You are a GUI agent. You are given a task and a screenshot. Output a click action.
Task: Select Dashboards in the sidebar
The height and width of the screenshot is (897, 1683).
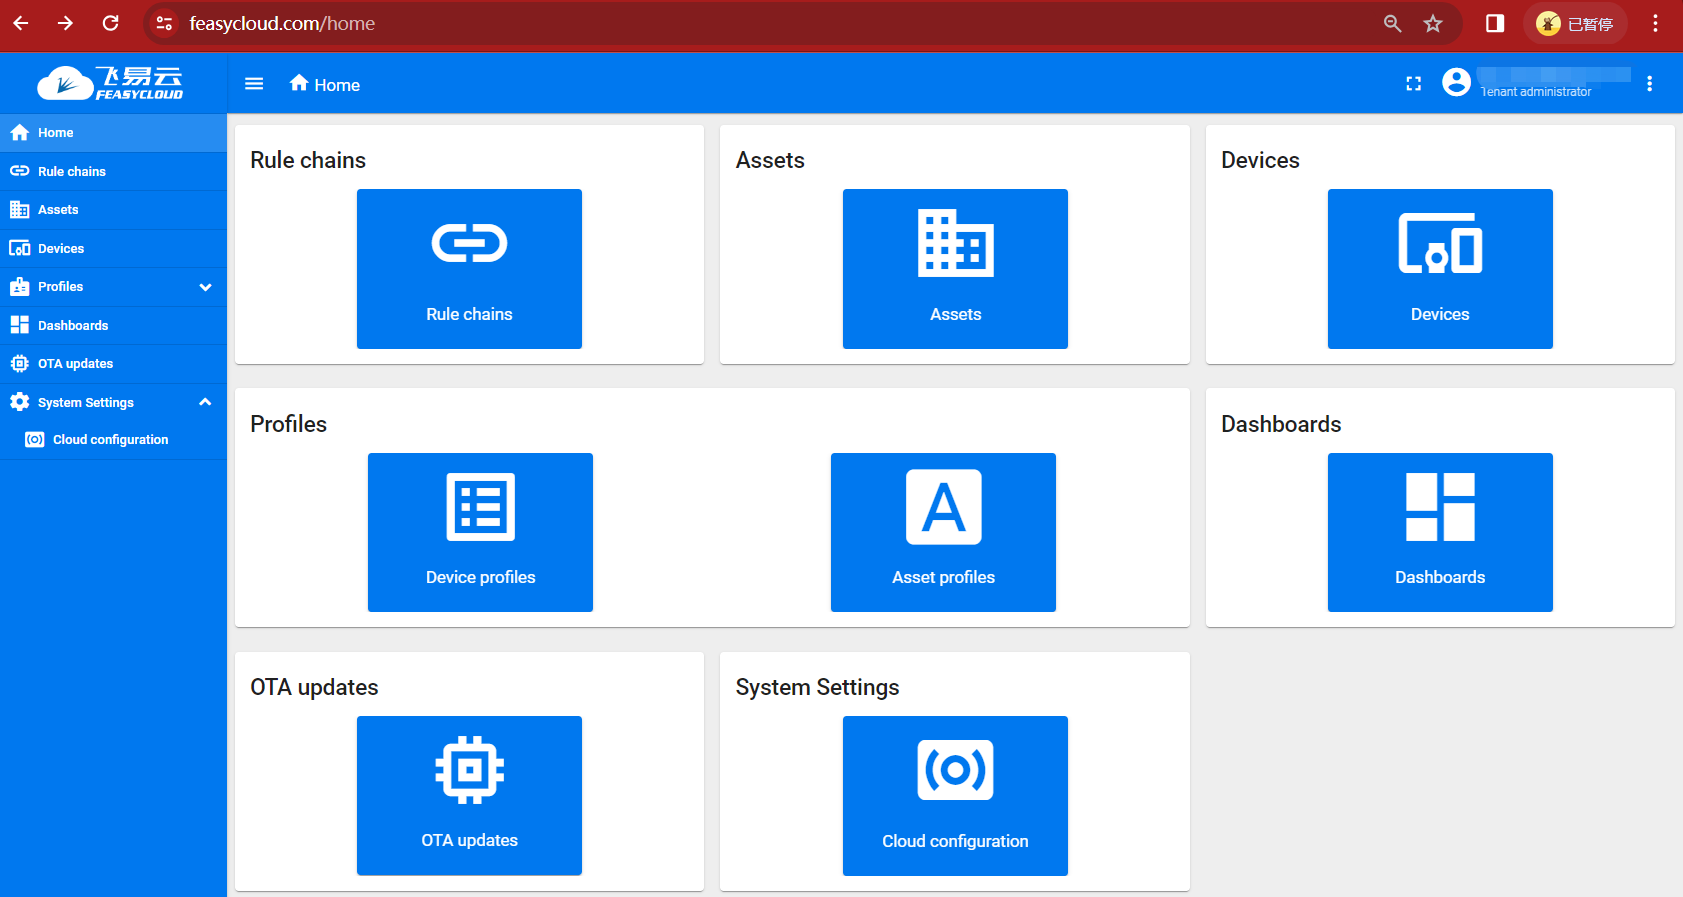tap(73, 326)
